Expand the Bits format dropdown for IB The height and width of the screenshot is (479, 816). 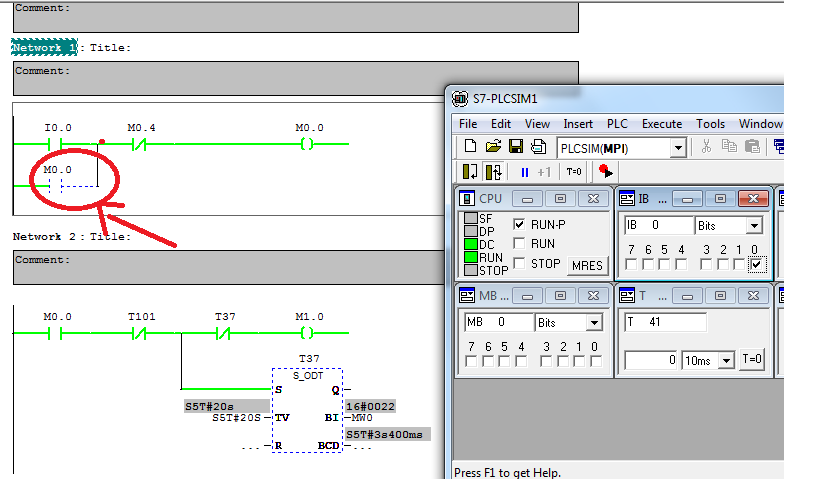pyautogui.click(x=751, y=226)
